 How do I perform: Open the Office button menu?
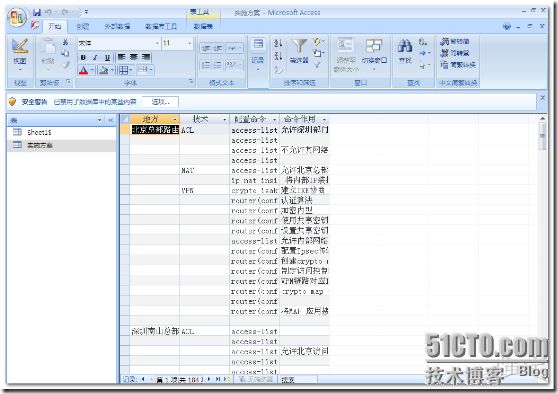[17, 17]
